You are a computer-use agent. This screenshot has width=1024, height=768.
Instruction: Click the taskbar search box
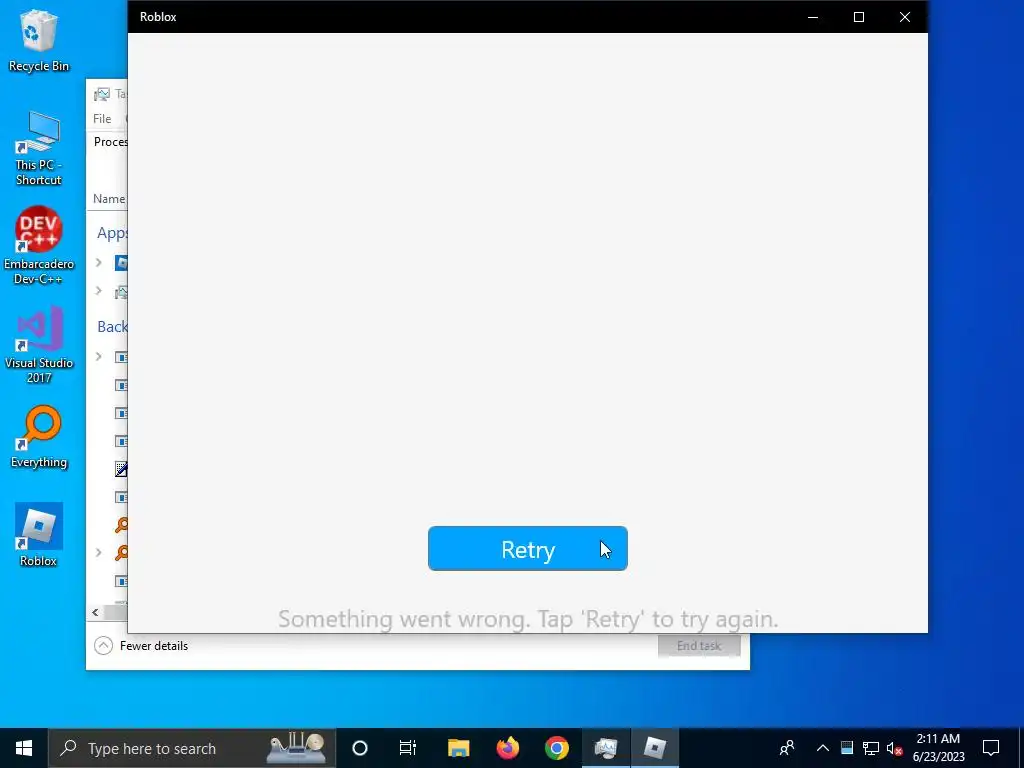tap(191, 748)
